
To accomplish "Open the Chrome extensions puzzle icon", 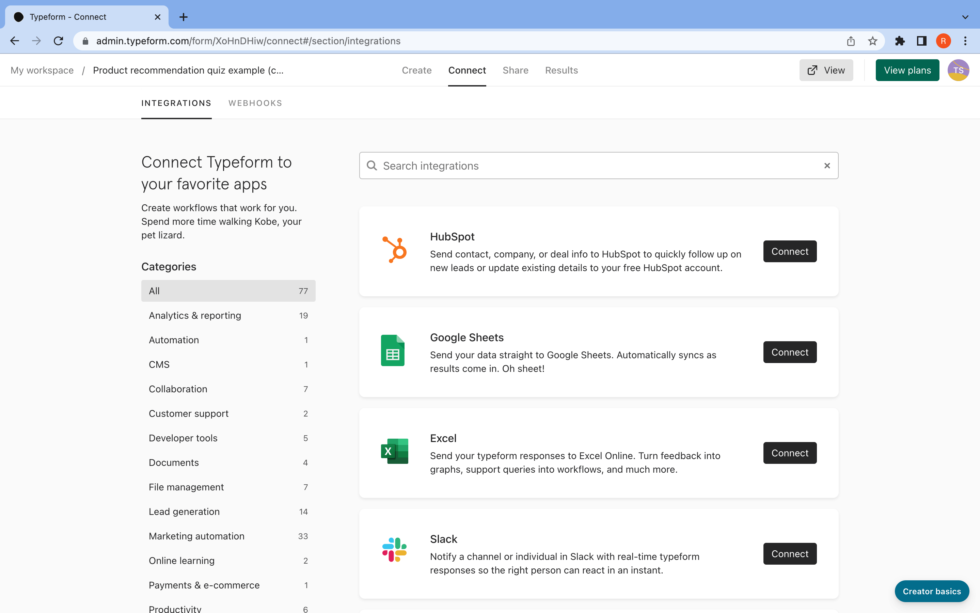I will click(x=899, y=43).
